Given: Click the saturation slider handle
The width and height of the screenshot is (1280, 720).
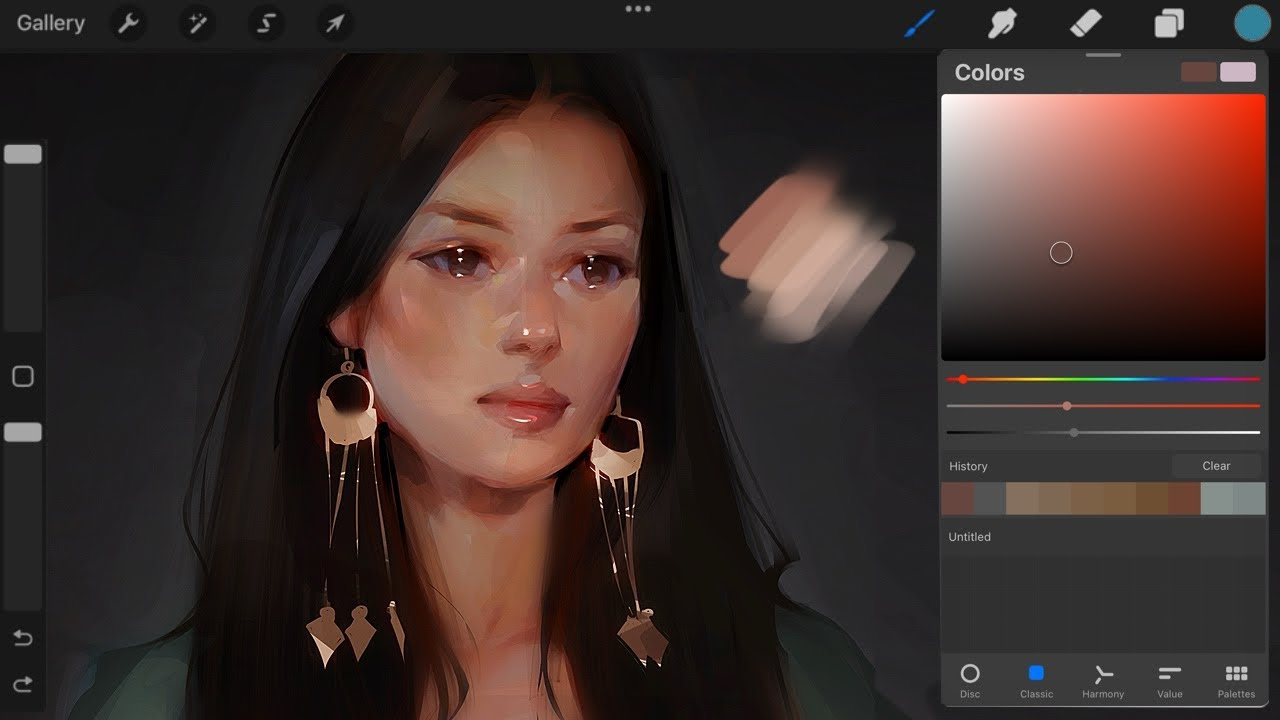Looking at the screenshot, I should point(1067,406).
